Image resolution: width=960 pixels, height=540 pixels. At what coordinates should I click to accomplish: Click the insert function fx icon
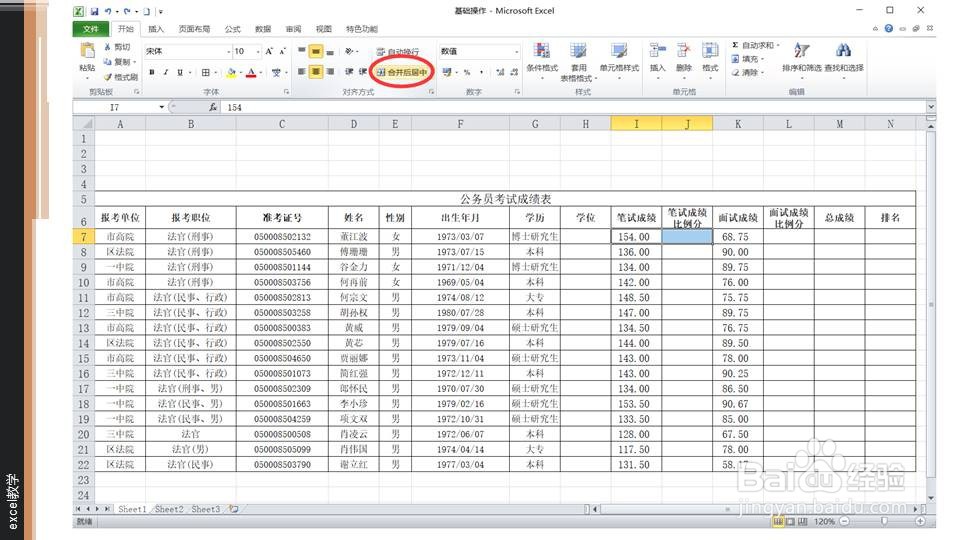coord(212,107)
